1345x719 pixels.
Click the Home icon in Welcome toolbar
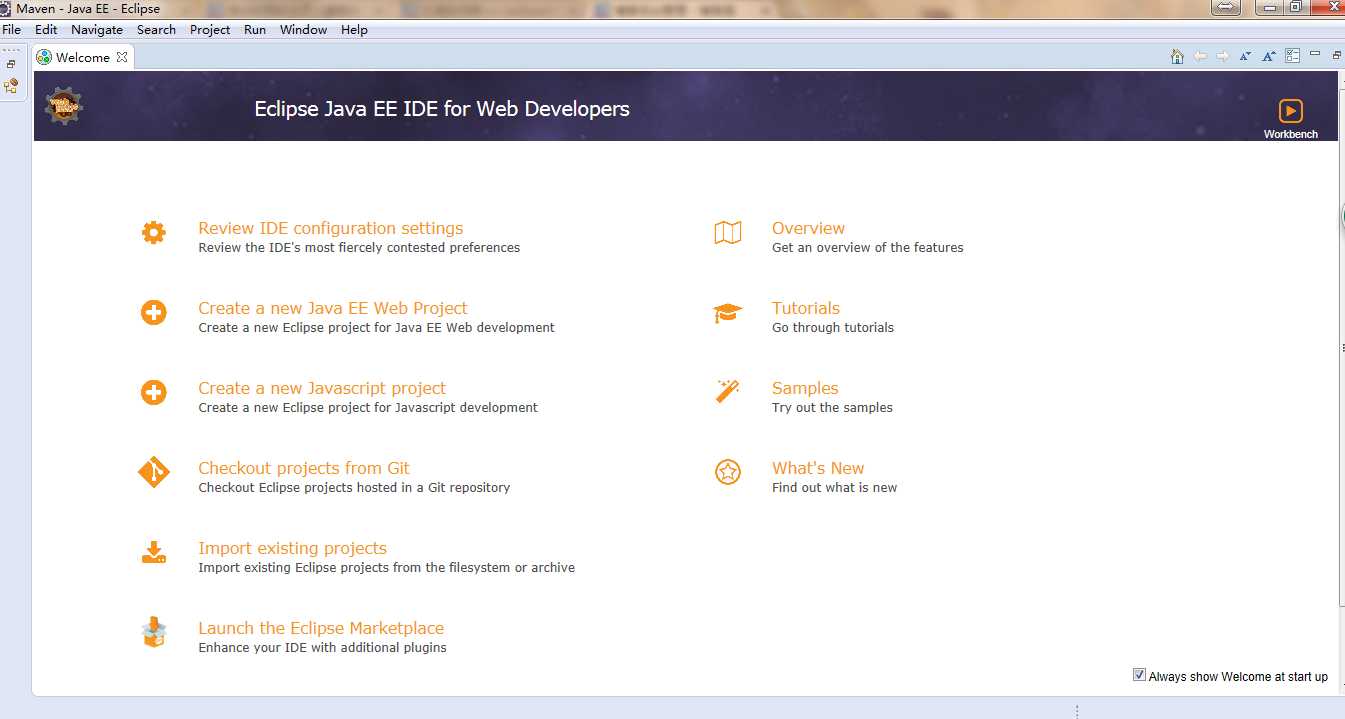coord(1177,57)
